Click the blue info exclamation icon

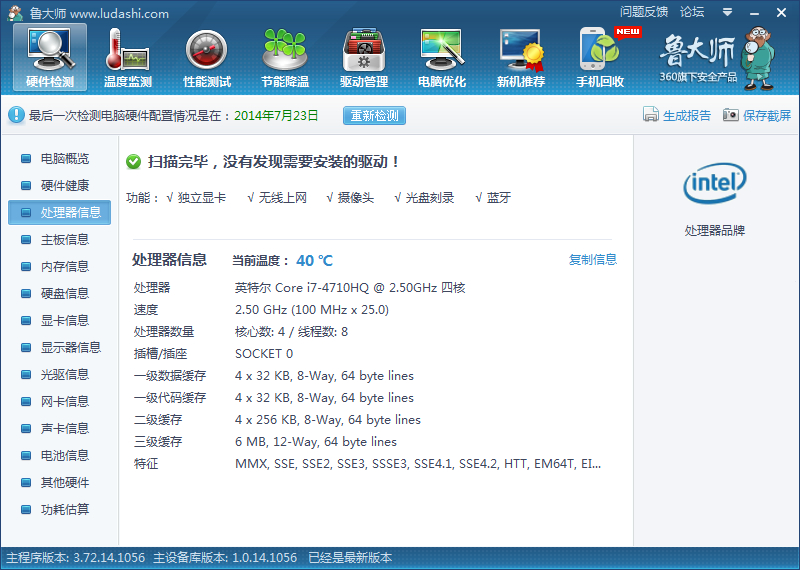click(x=16, y=115)
